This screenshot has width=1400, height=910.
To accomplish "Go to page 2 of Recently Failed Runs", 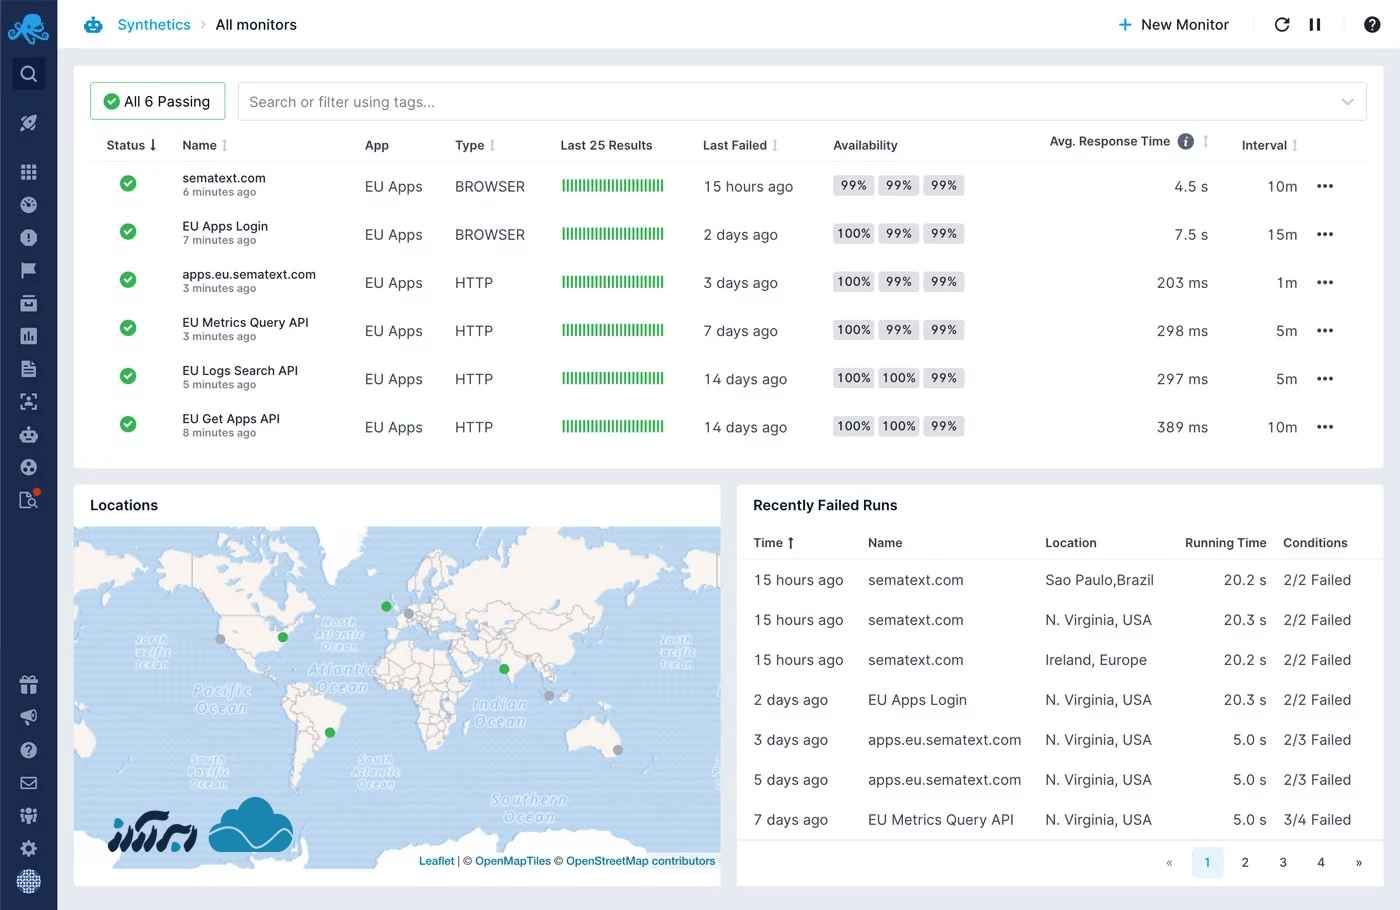I will coord(1245,862).
